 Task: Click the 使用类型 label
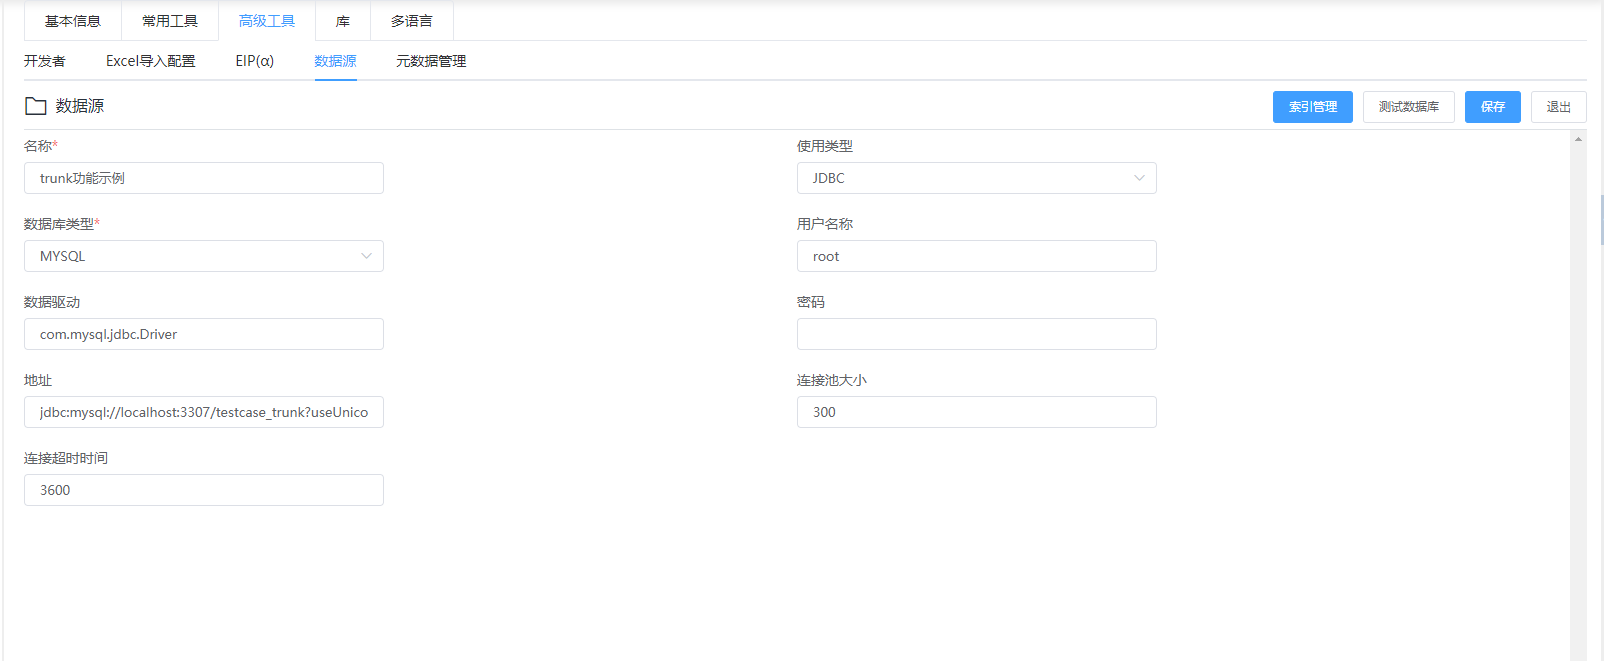pos(825,146)
